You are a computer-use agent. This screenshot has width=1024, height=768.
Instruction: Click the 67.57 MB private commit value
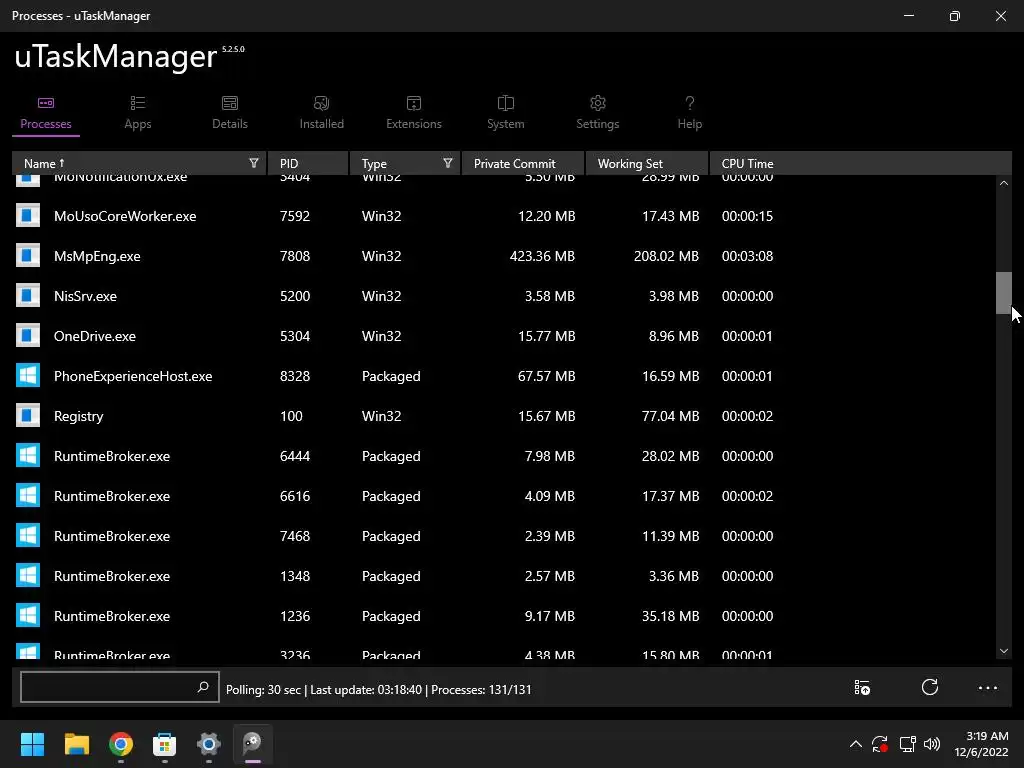546,376
